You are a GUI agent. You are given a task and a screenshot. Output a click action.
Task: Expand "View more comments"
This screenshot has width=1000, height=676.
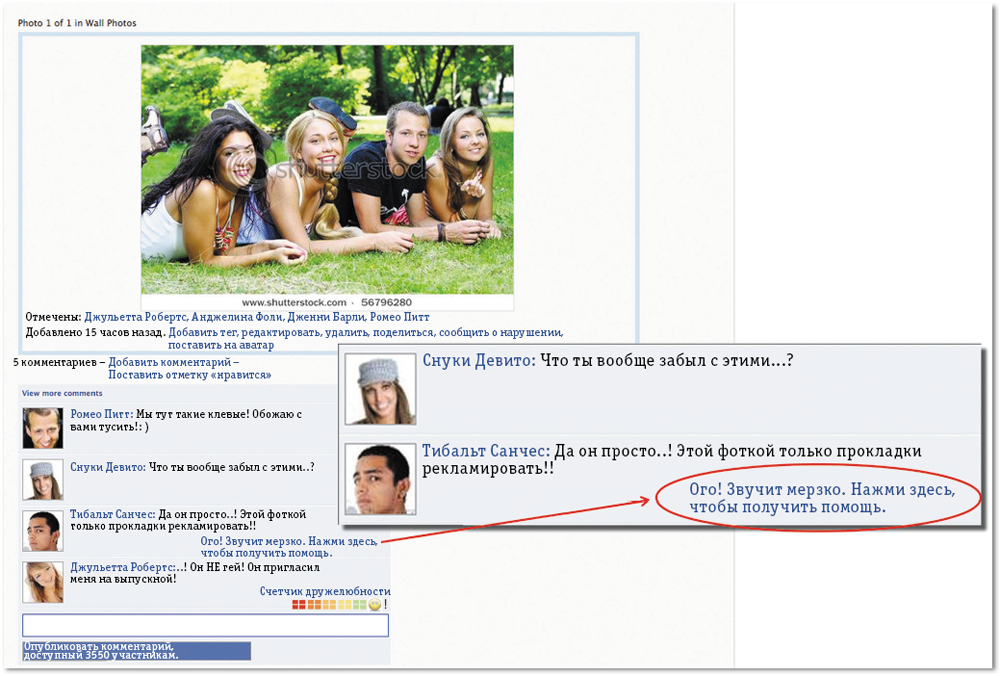tap(62, 394)
